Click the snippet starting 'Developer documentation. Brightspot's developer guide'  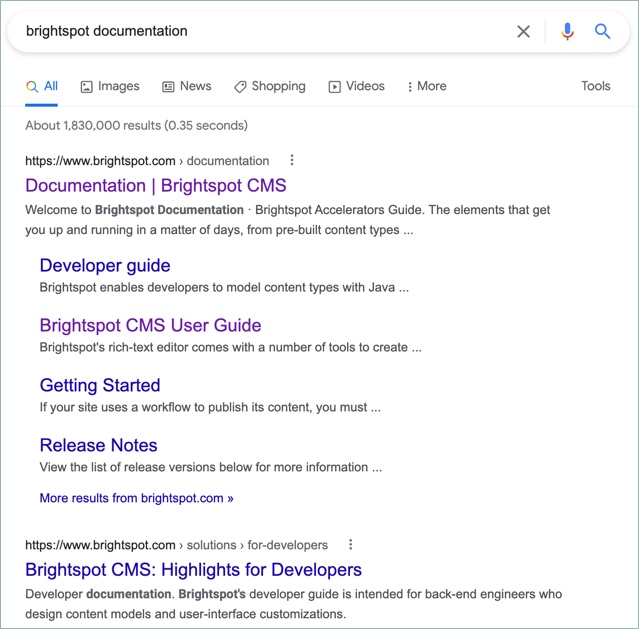294,604
